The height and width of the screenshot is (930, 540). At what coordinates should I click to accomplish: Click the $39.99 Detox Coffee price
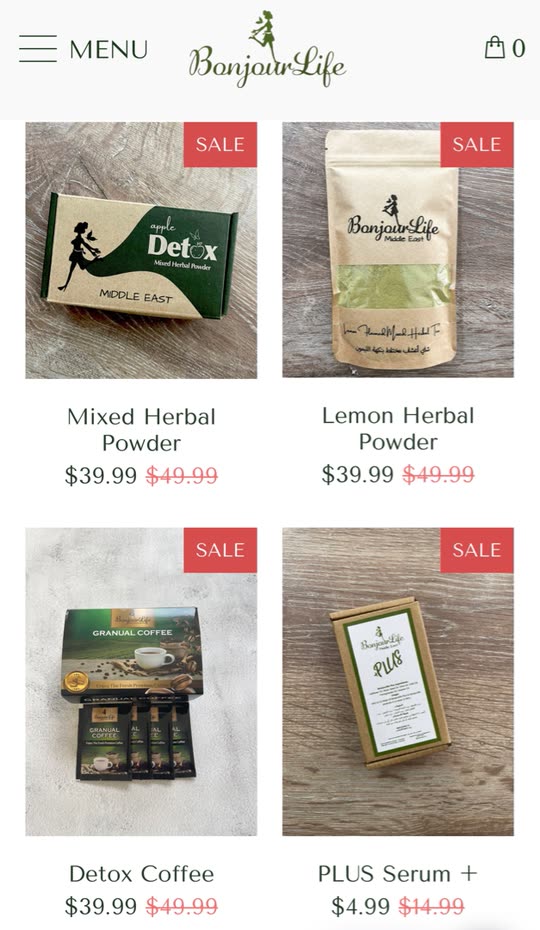tap(101, 906)
